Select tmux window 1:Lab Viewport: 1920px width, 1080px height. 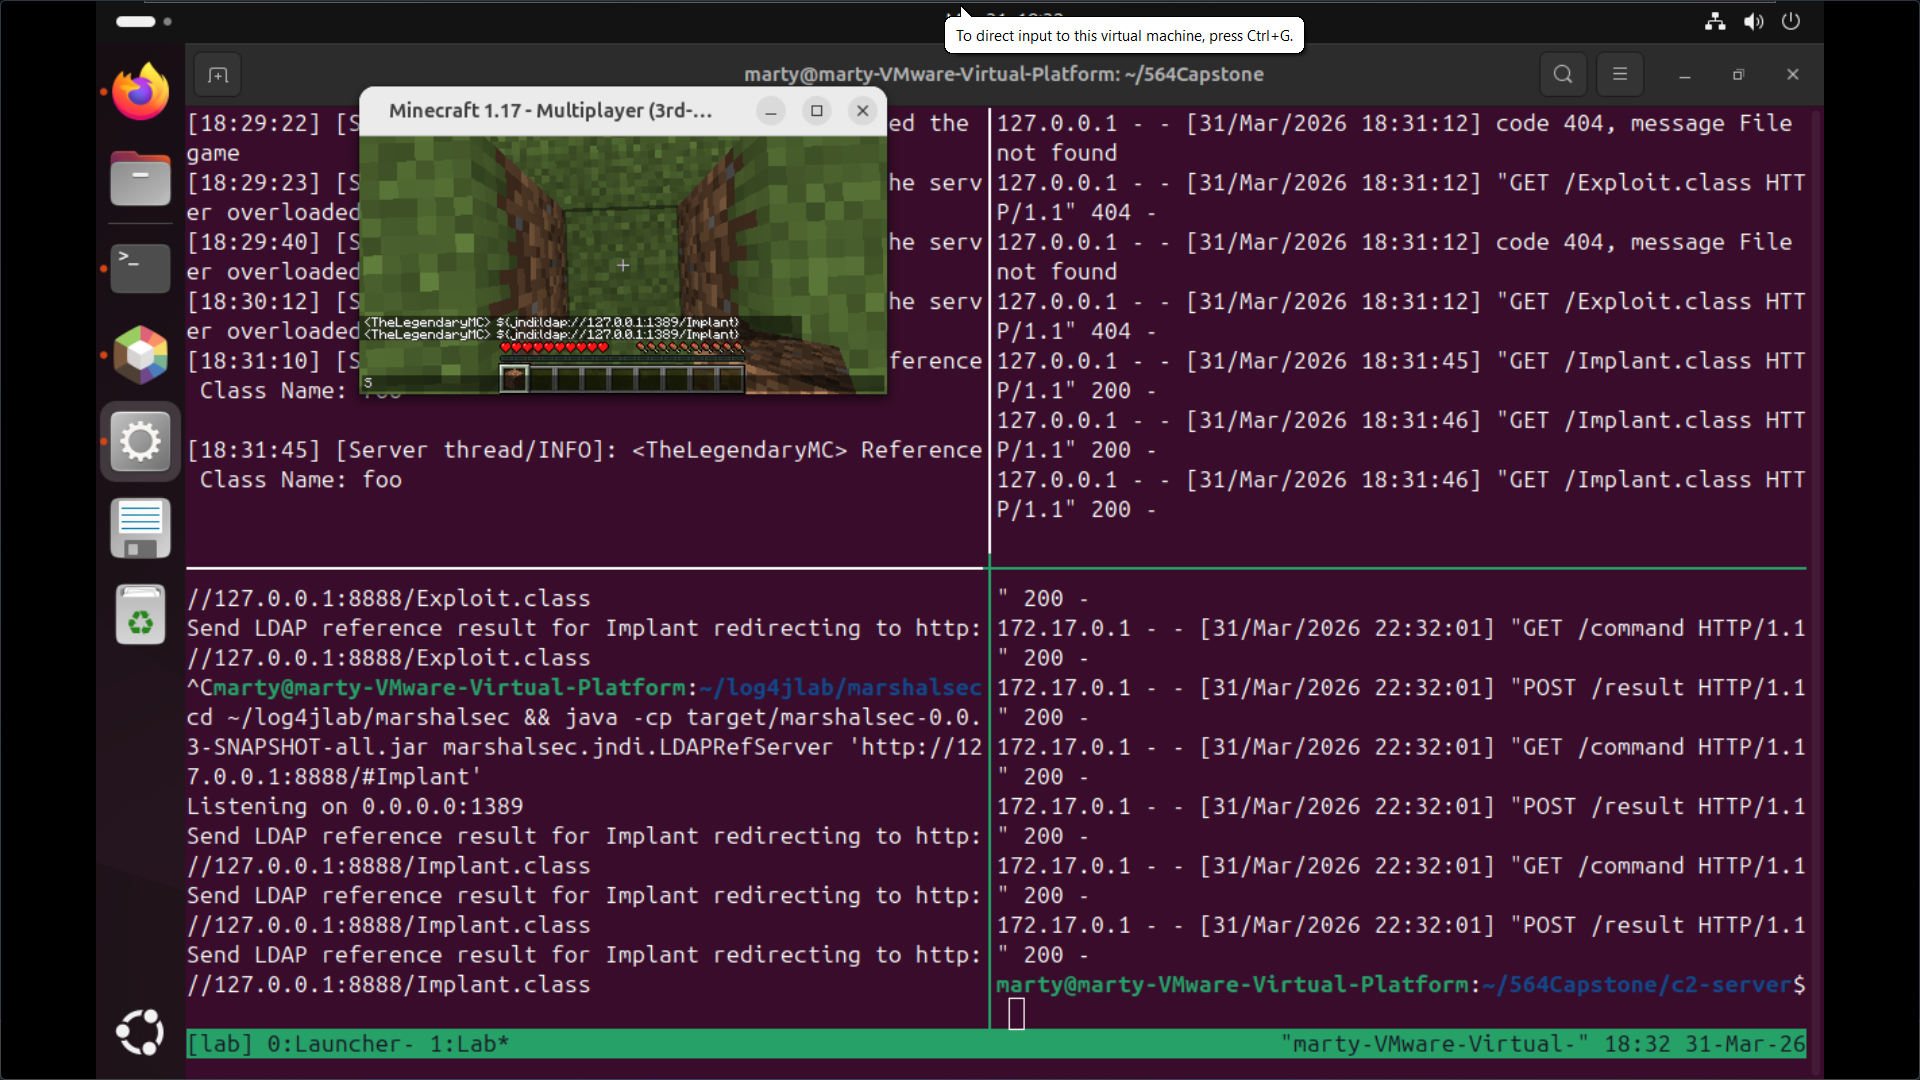(469, 1044)
